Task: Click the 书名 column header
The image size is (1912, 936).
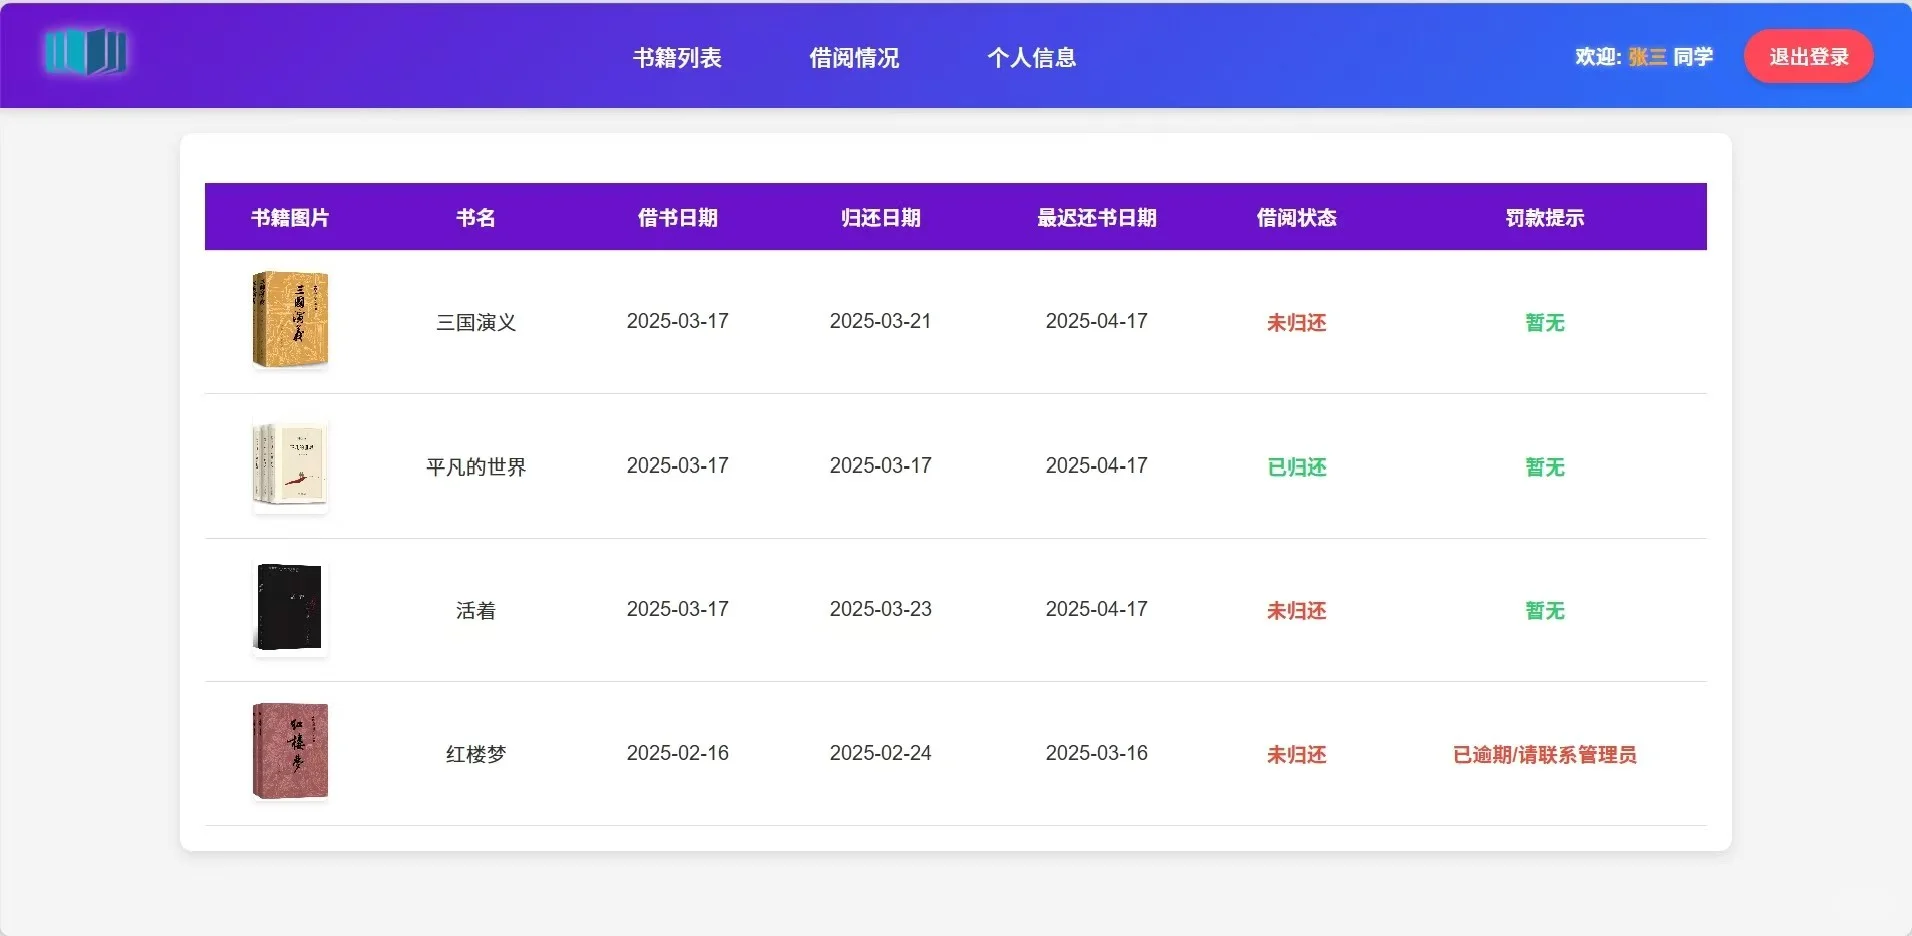Action: (475, 218)
